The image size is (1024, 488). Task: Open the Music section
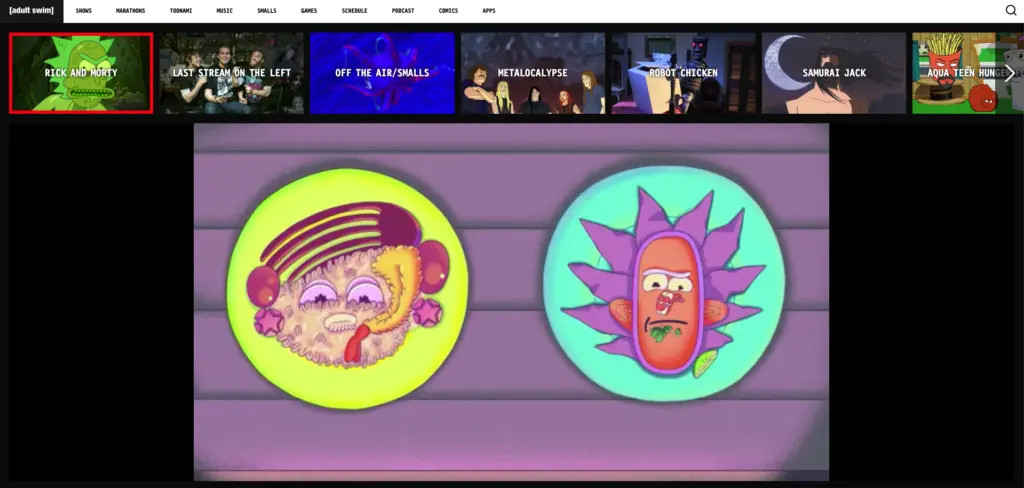pyautogui.click(x=225, y=11)
